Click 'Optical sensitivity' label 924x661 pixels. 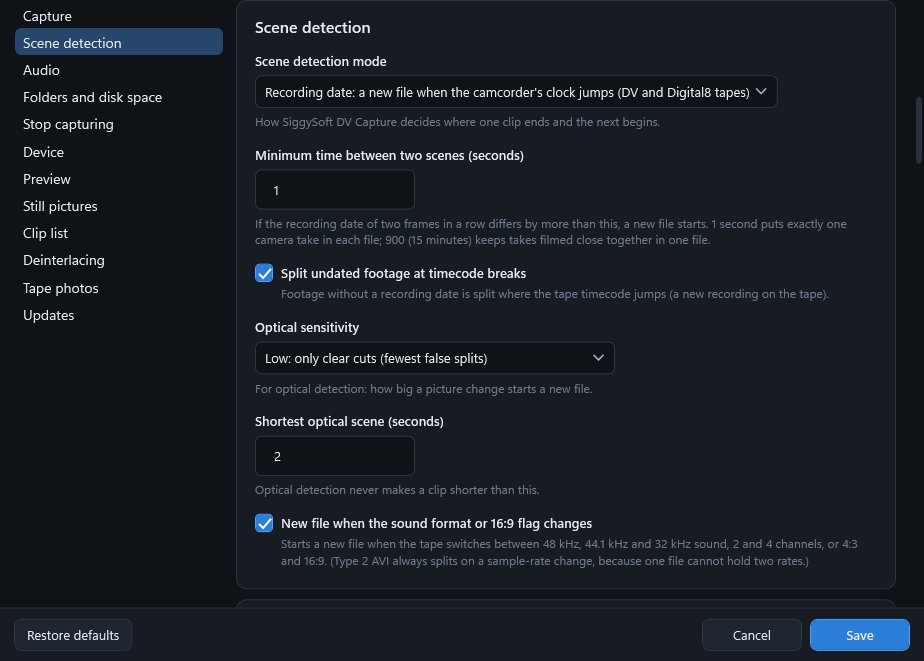click(x=307, y=328)
